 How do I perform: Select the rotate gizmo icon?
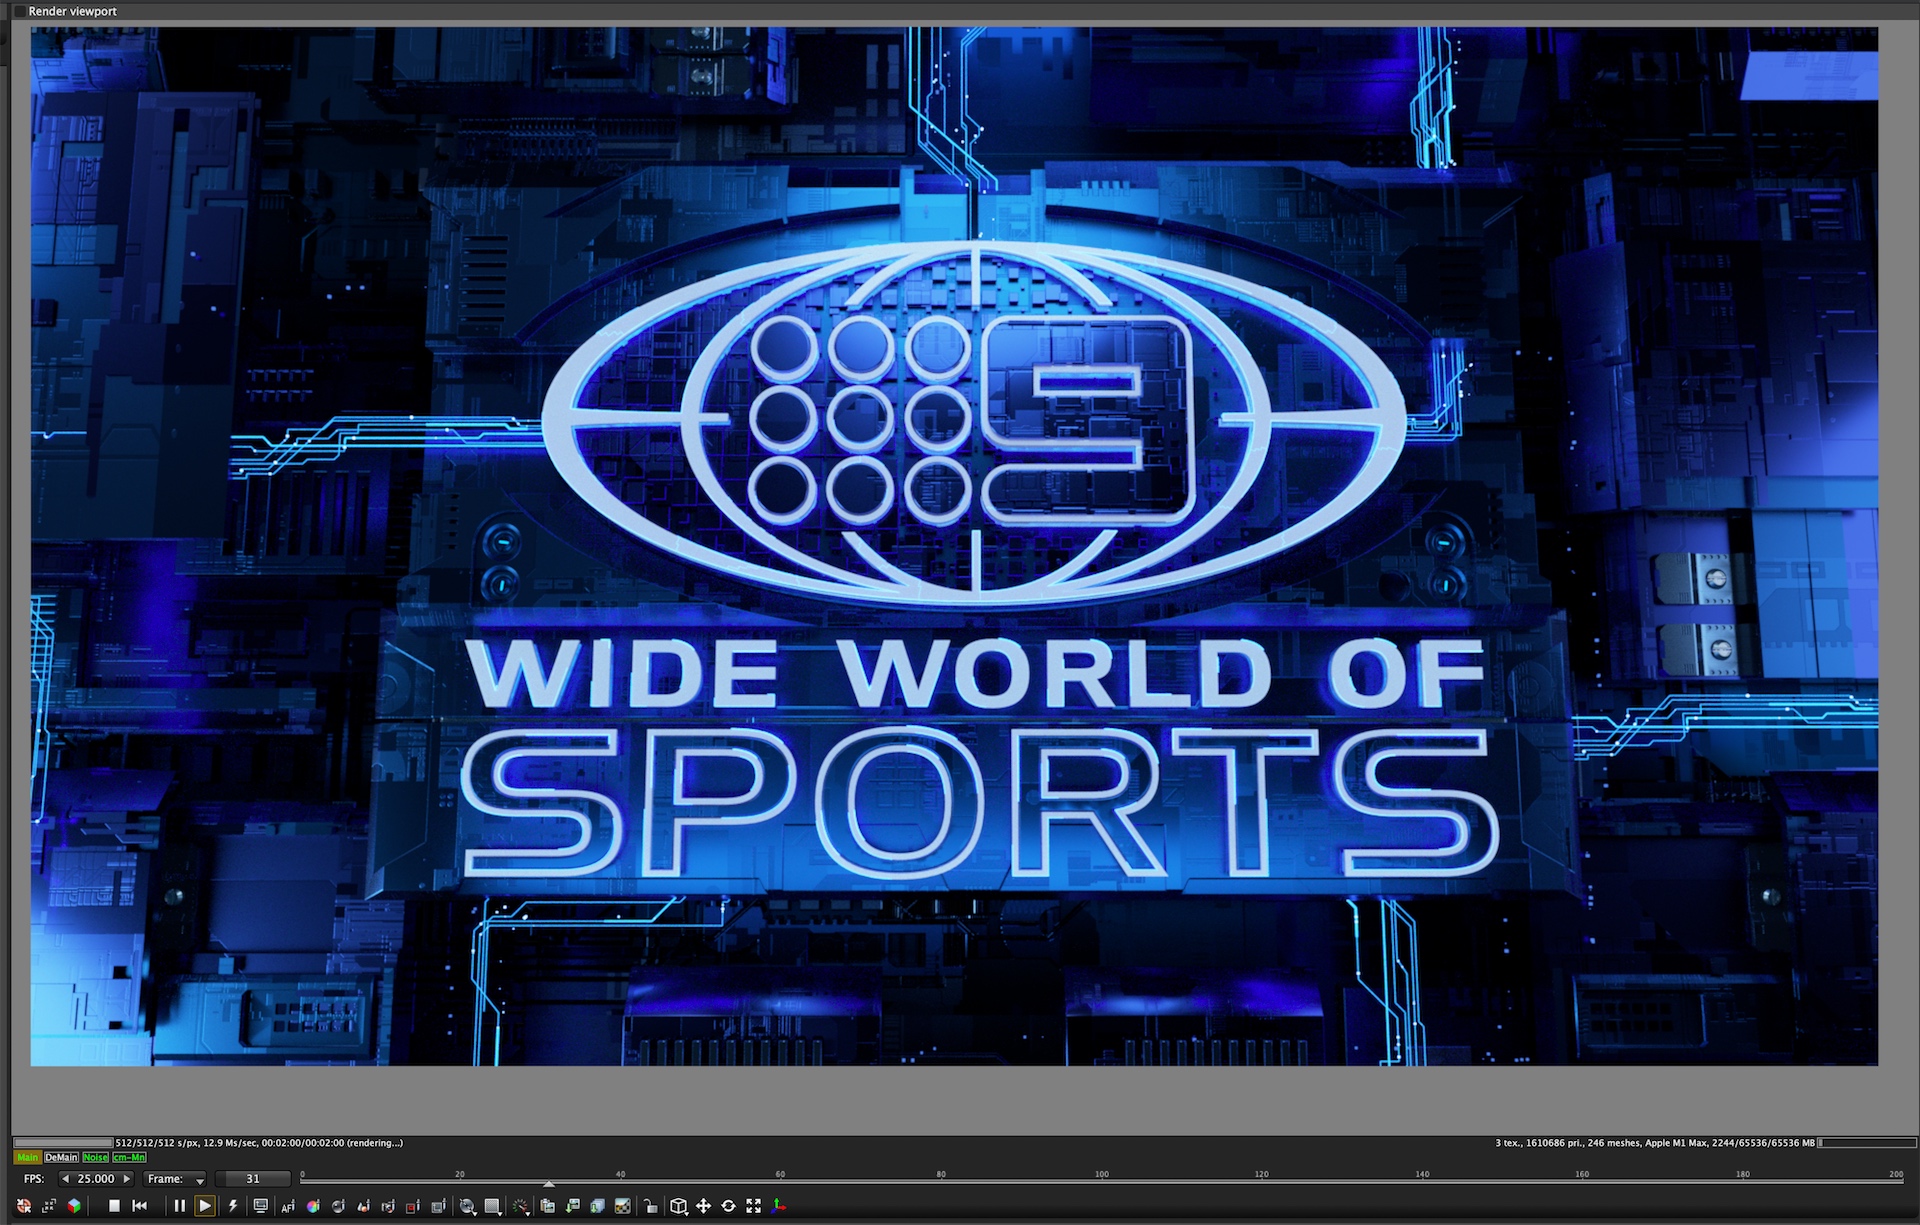[728, 1206]
